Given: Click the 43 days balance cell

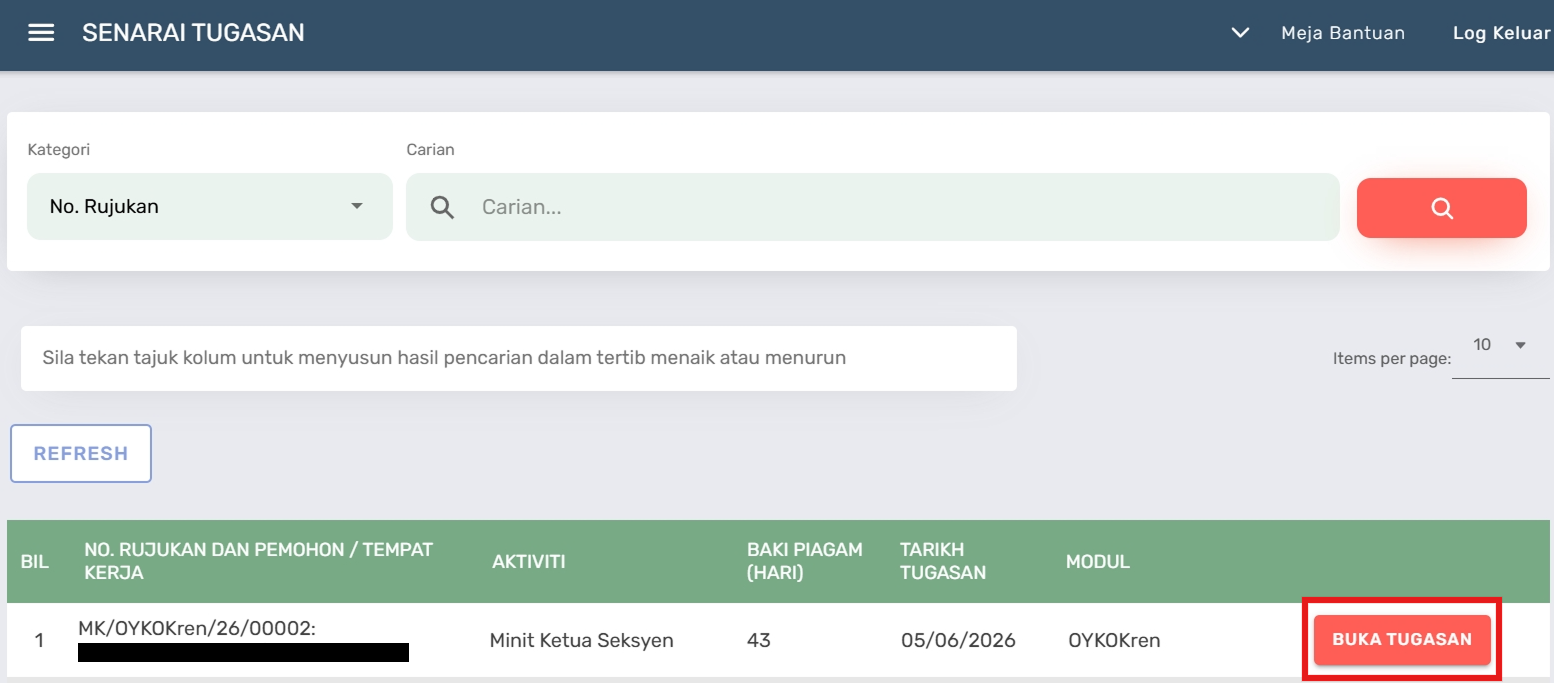Looking at the screenshot, I should click(x=759, y=640).
